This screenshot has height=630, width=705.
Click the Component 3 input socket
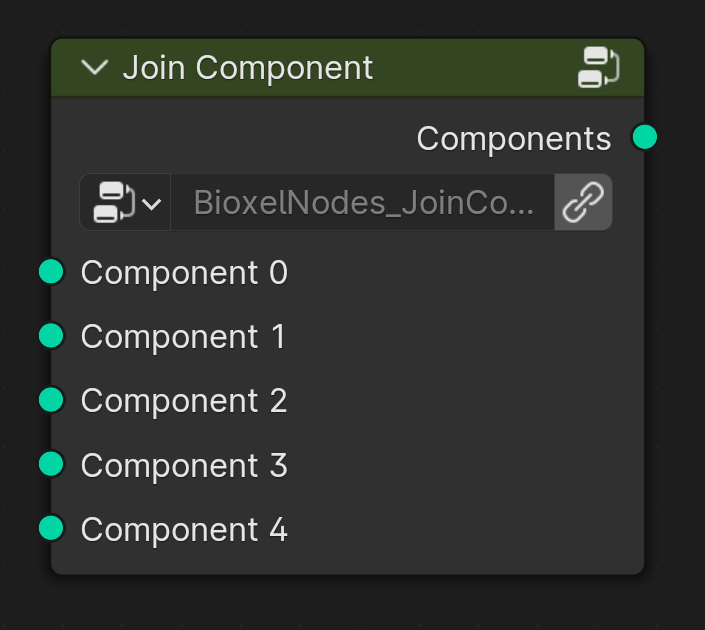(x=51, y=464)
